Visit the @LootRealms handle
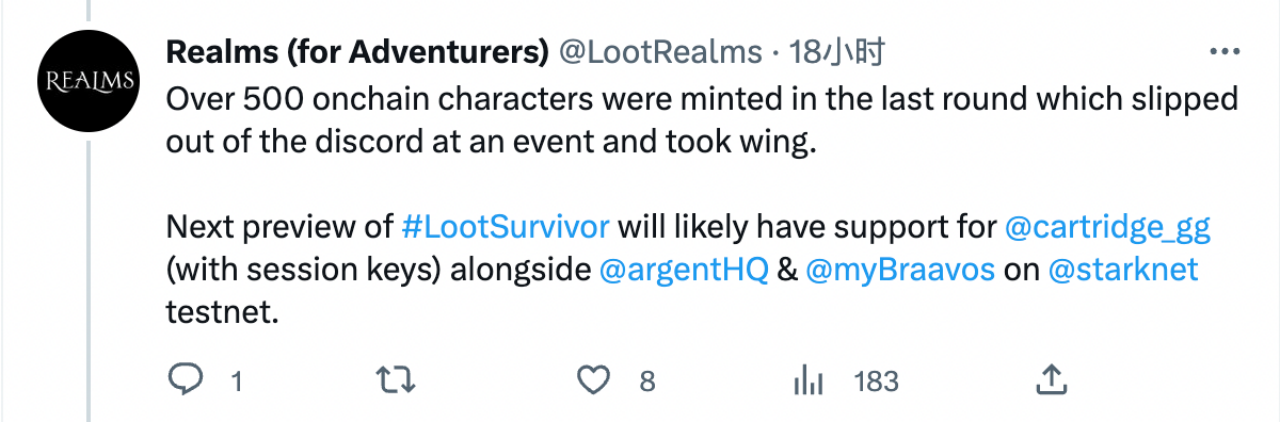The image size is (1280, 422). click(x=662, y=52)
